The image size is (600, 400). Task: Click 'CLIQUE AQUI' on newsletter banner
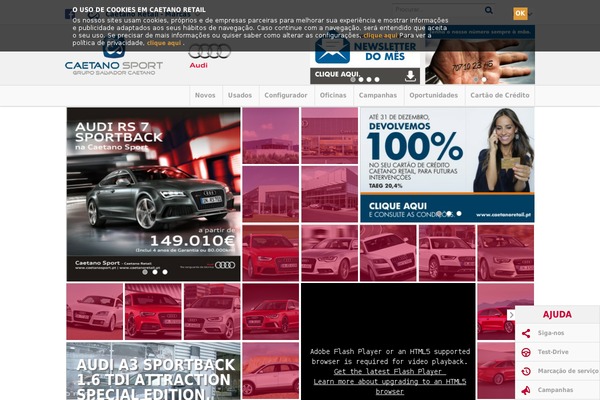(x=337, y=74)
